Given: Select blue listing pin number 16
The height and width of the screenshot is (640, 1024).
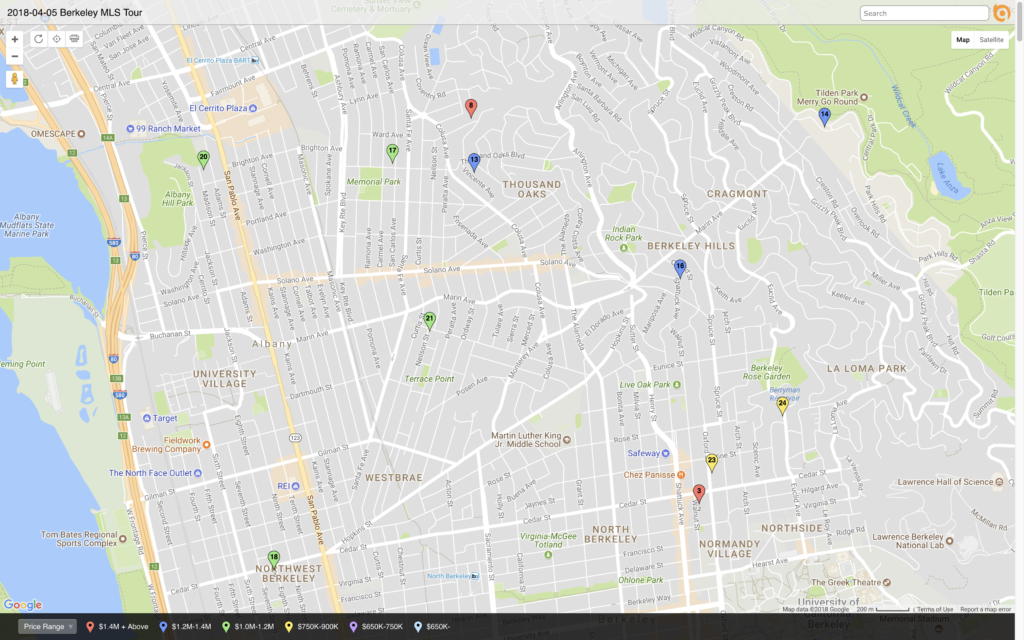Looking at the screenshot, I should pyautogui.click(x=680, y=268).
